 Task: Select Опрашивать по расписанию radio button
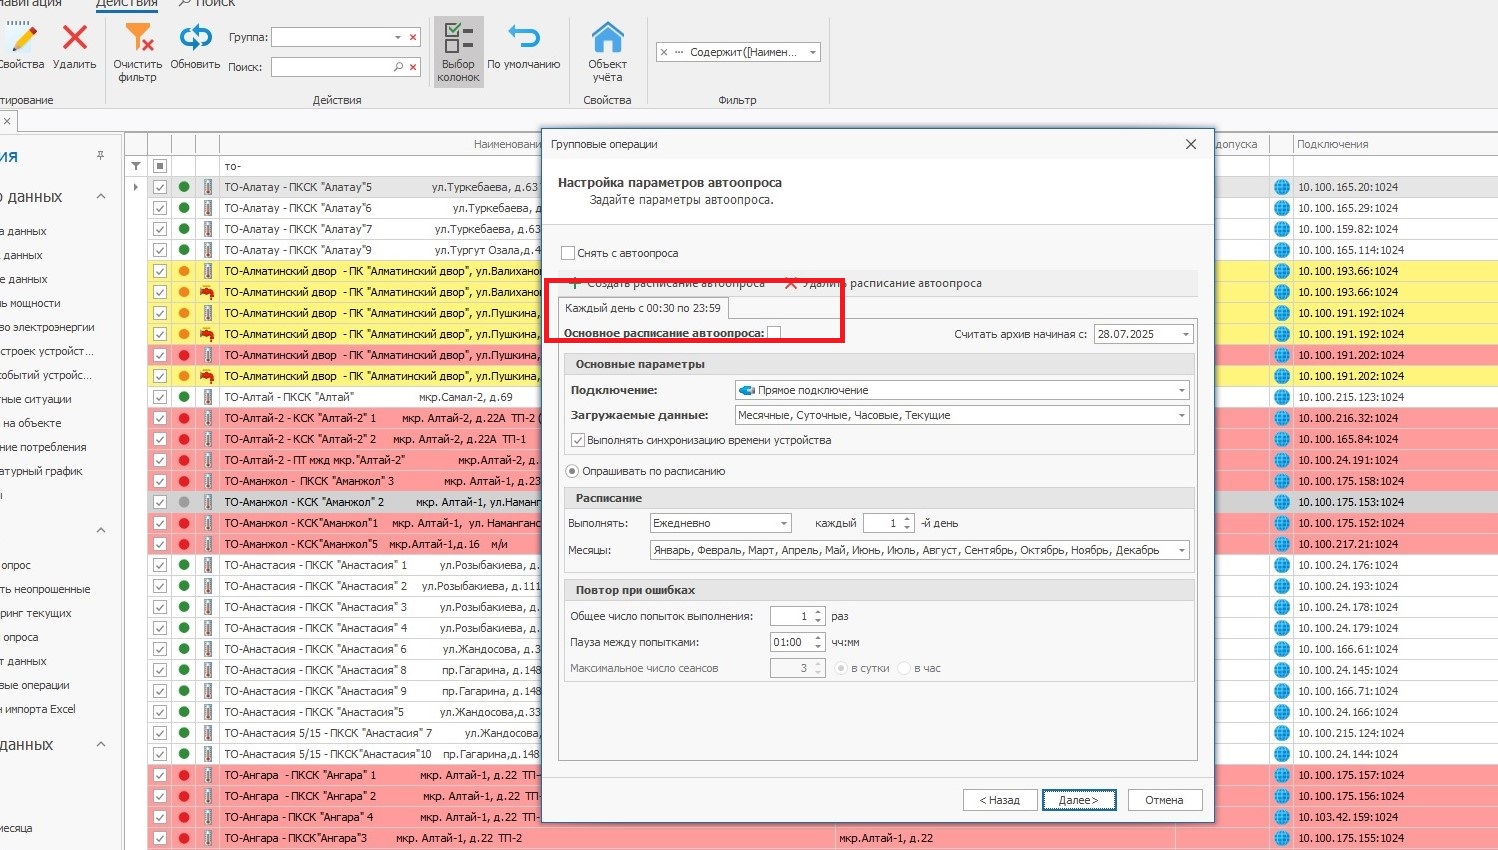573,471
